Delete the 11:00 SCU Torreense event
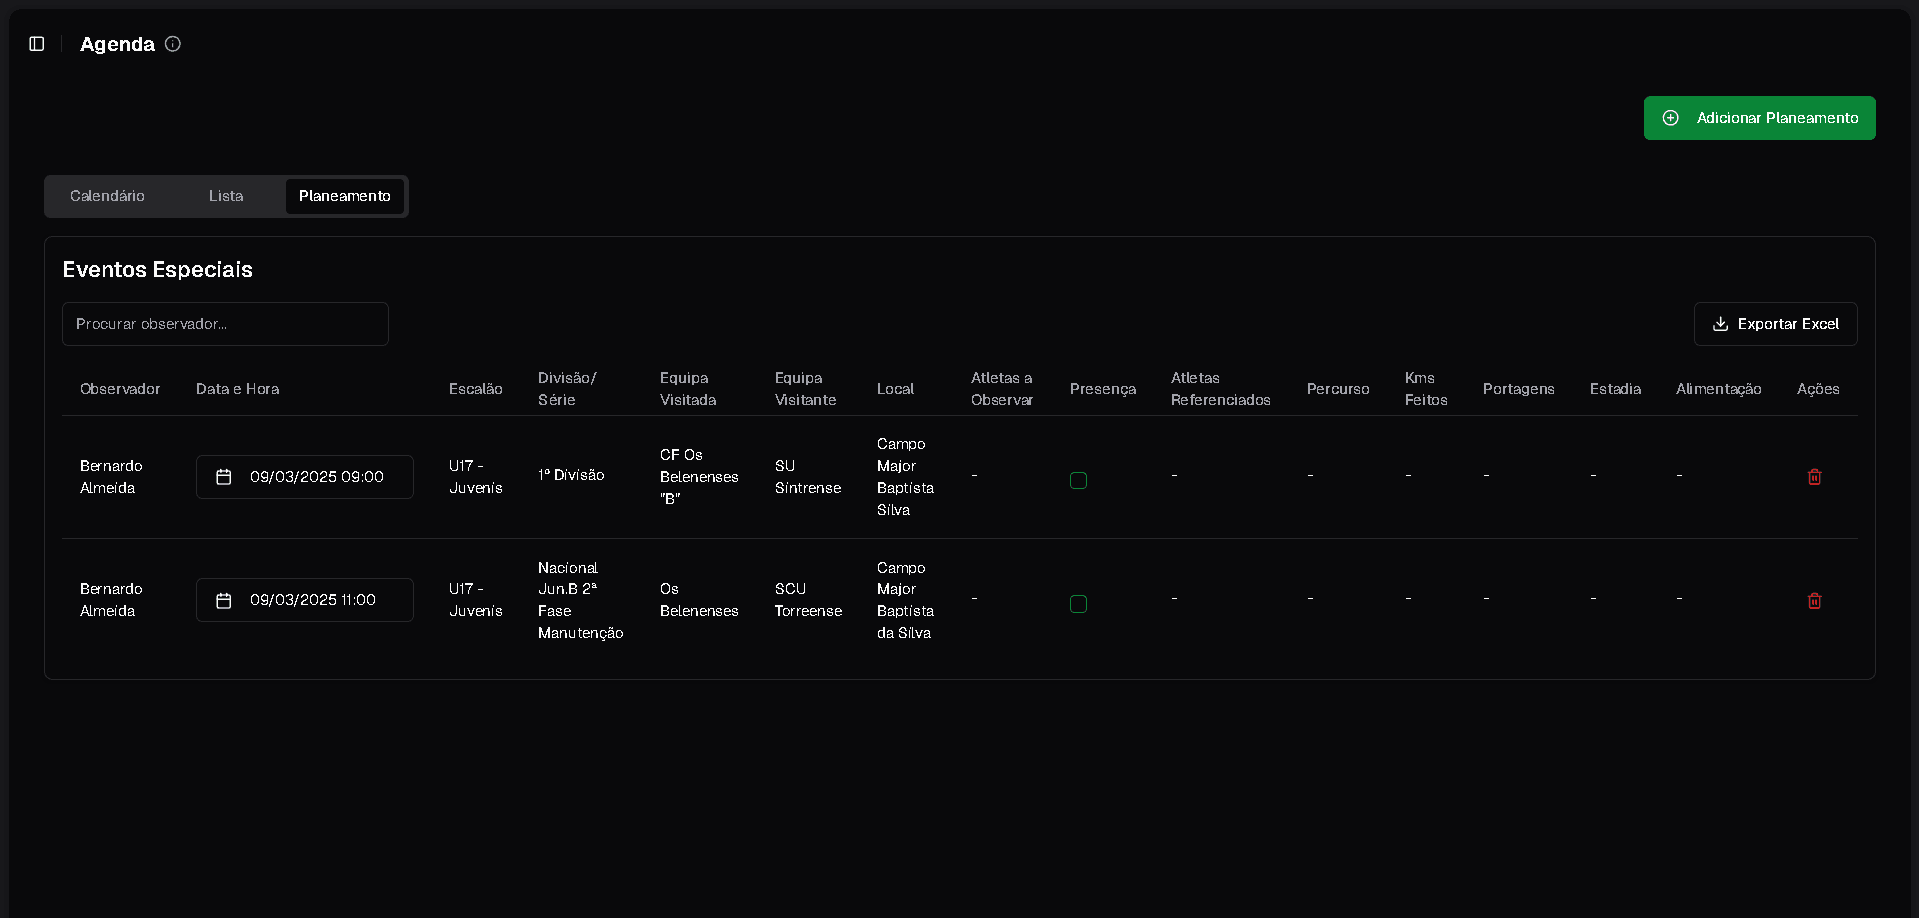 pyautogui.click(x=1814, y=601)
